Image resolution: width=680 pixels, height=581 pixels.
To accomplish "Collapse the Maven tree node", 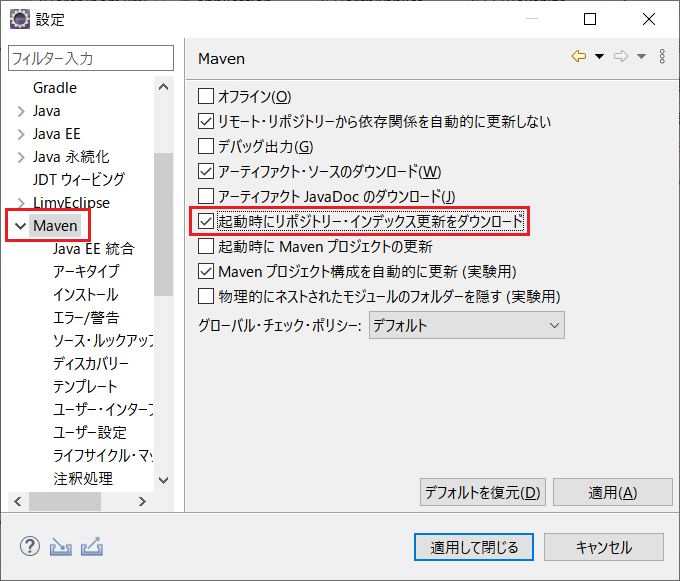I will (x=20, y=226).
